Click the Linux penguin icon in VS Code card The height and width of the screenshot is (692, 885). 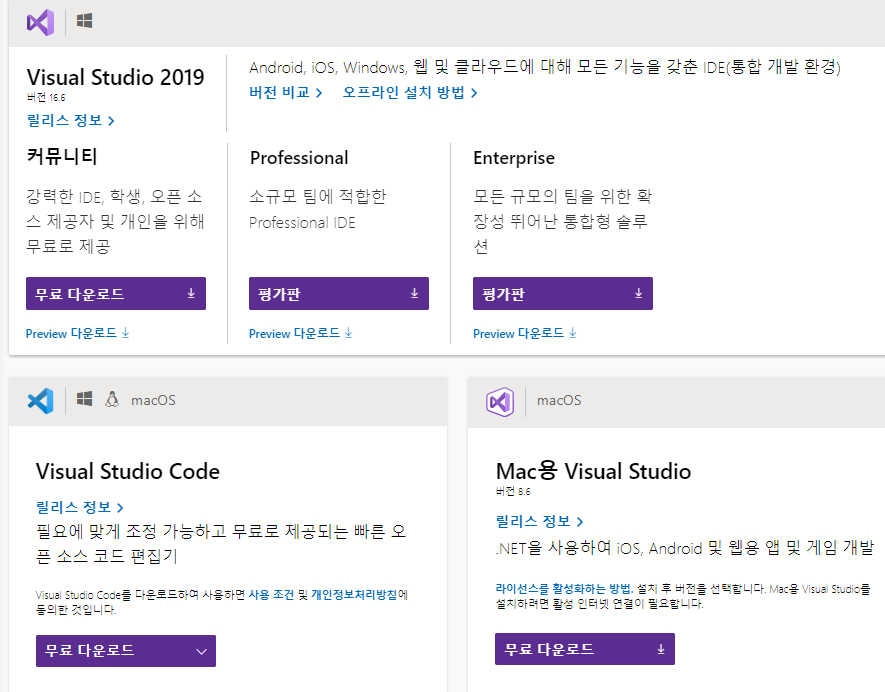point(112,399)
